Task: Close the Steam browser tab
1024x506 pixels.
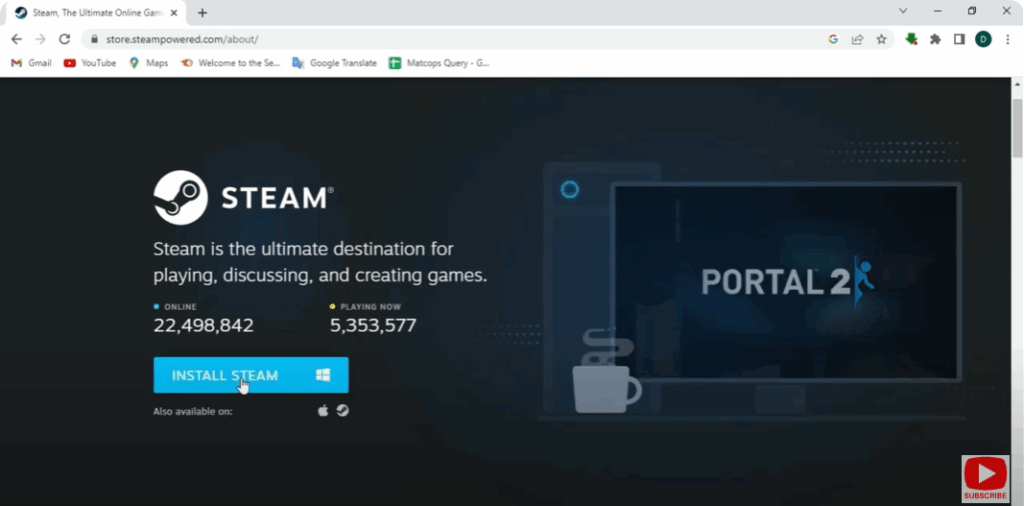Action: (176, 13)
